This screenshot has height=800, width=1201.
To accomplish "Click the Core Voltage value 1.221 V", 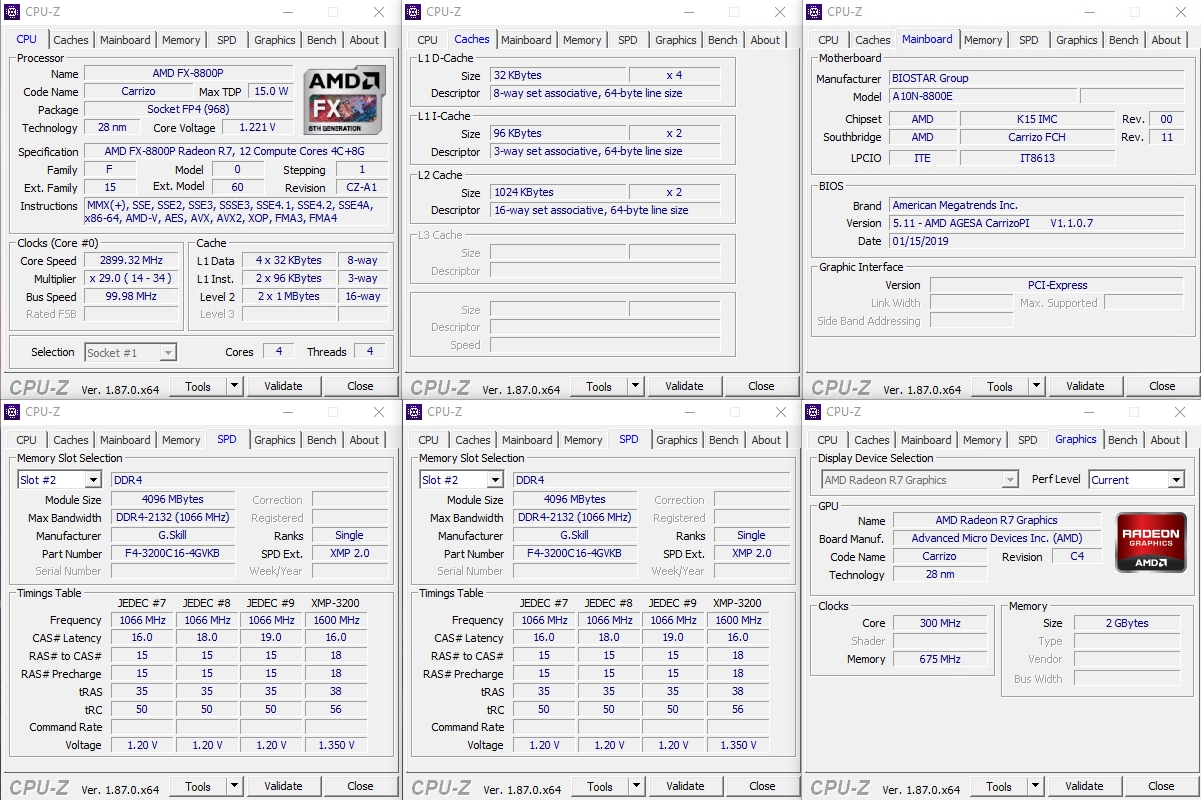I will [258, 128].
